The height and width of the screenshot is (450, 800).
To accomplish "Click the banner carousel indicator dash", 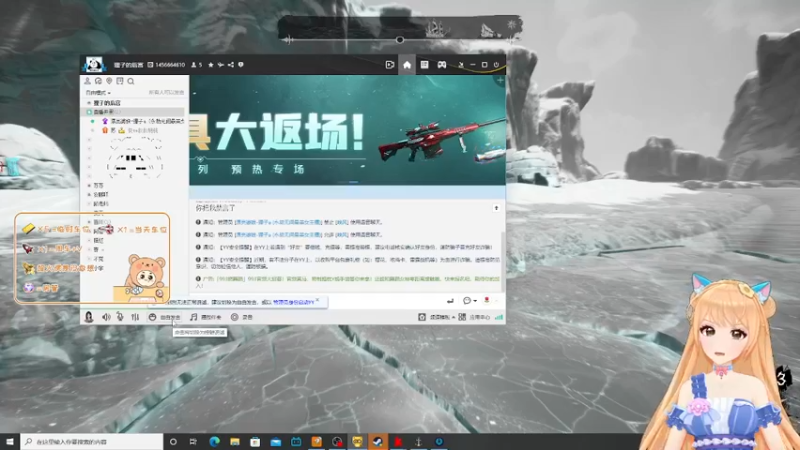I will pyautogui.click(x=353, y=182).
